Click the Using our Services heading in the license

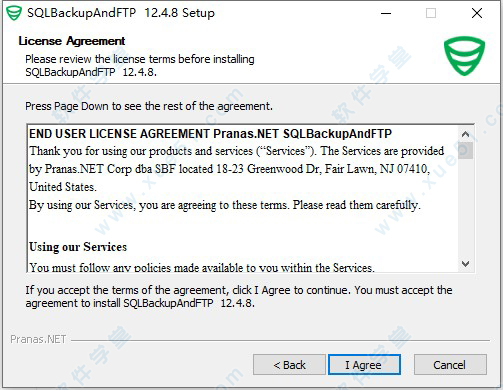(x=78, y=247)
